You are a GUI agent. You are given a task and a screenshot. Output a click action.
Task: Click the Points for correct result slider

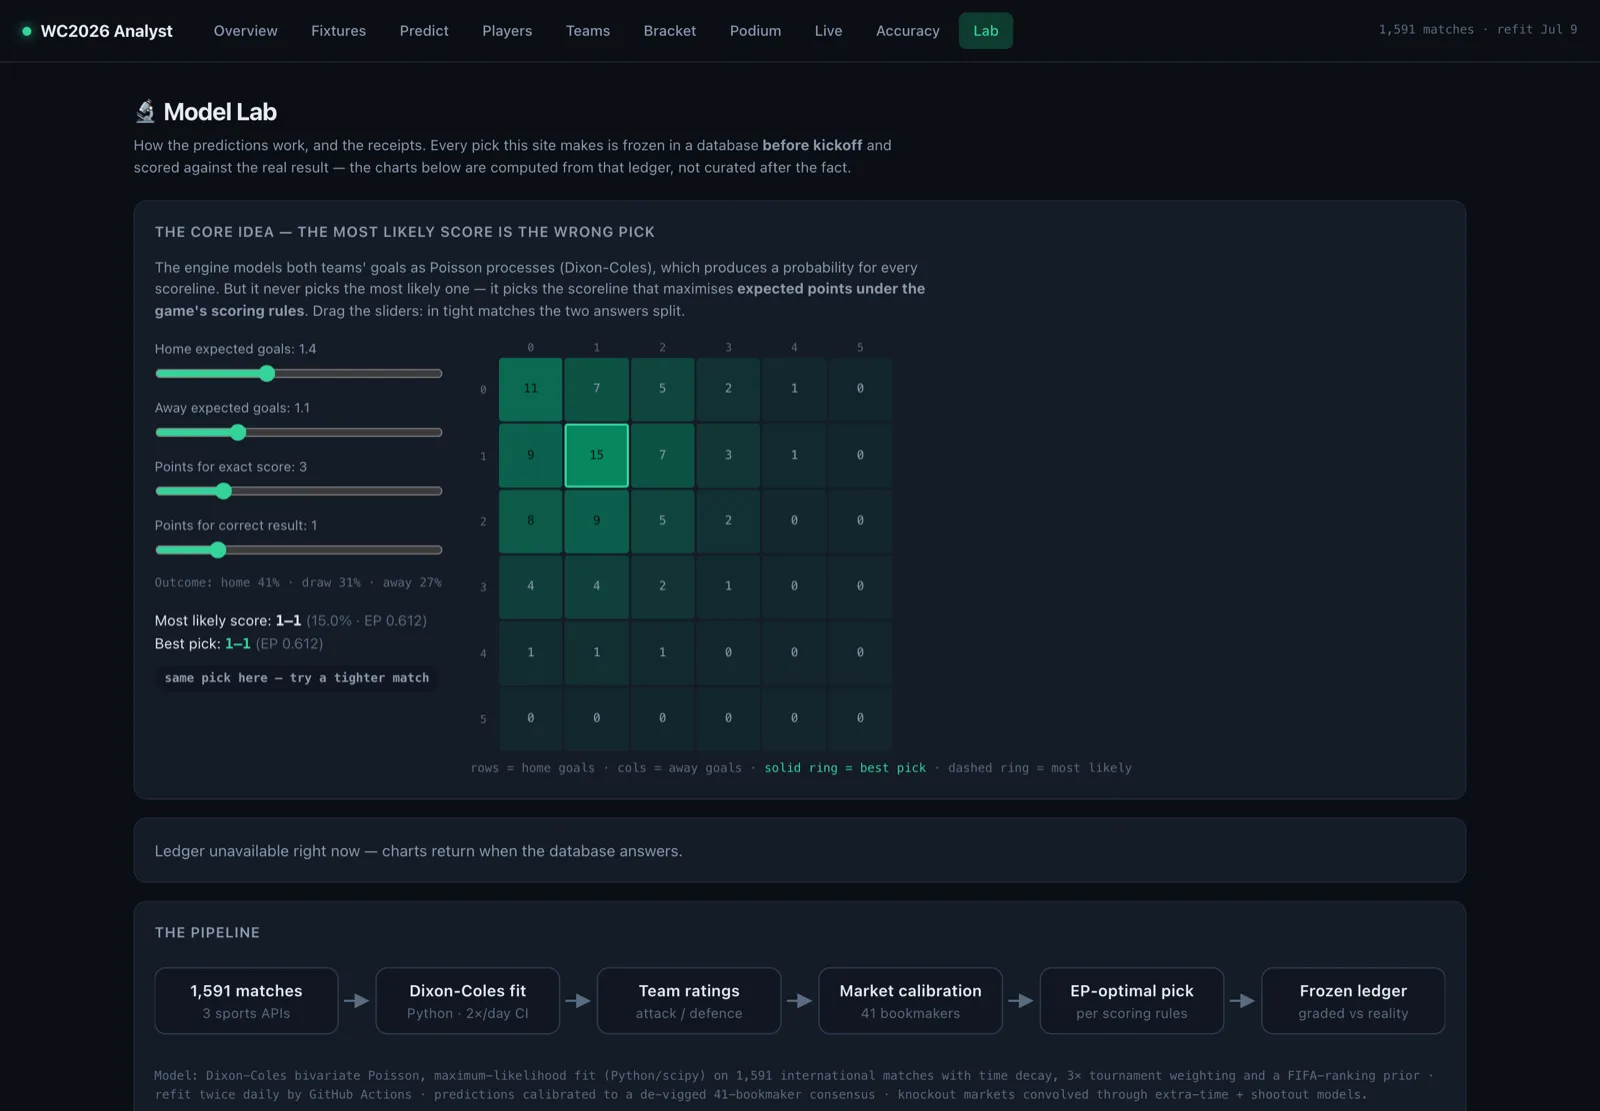(x=299, y=550)
